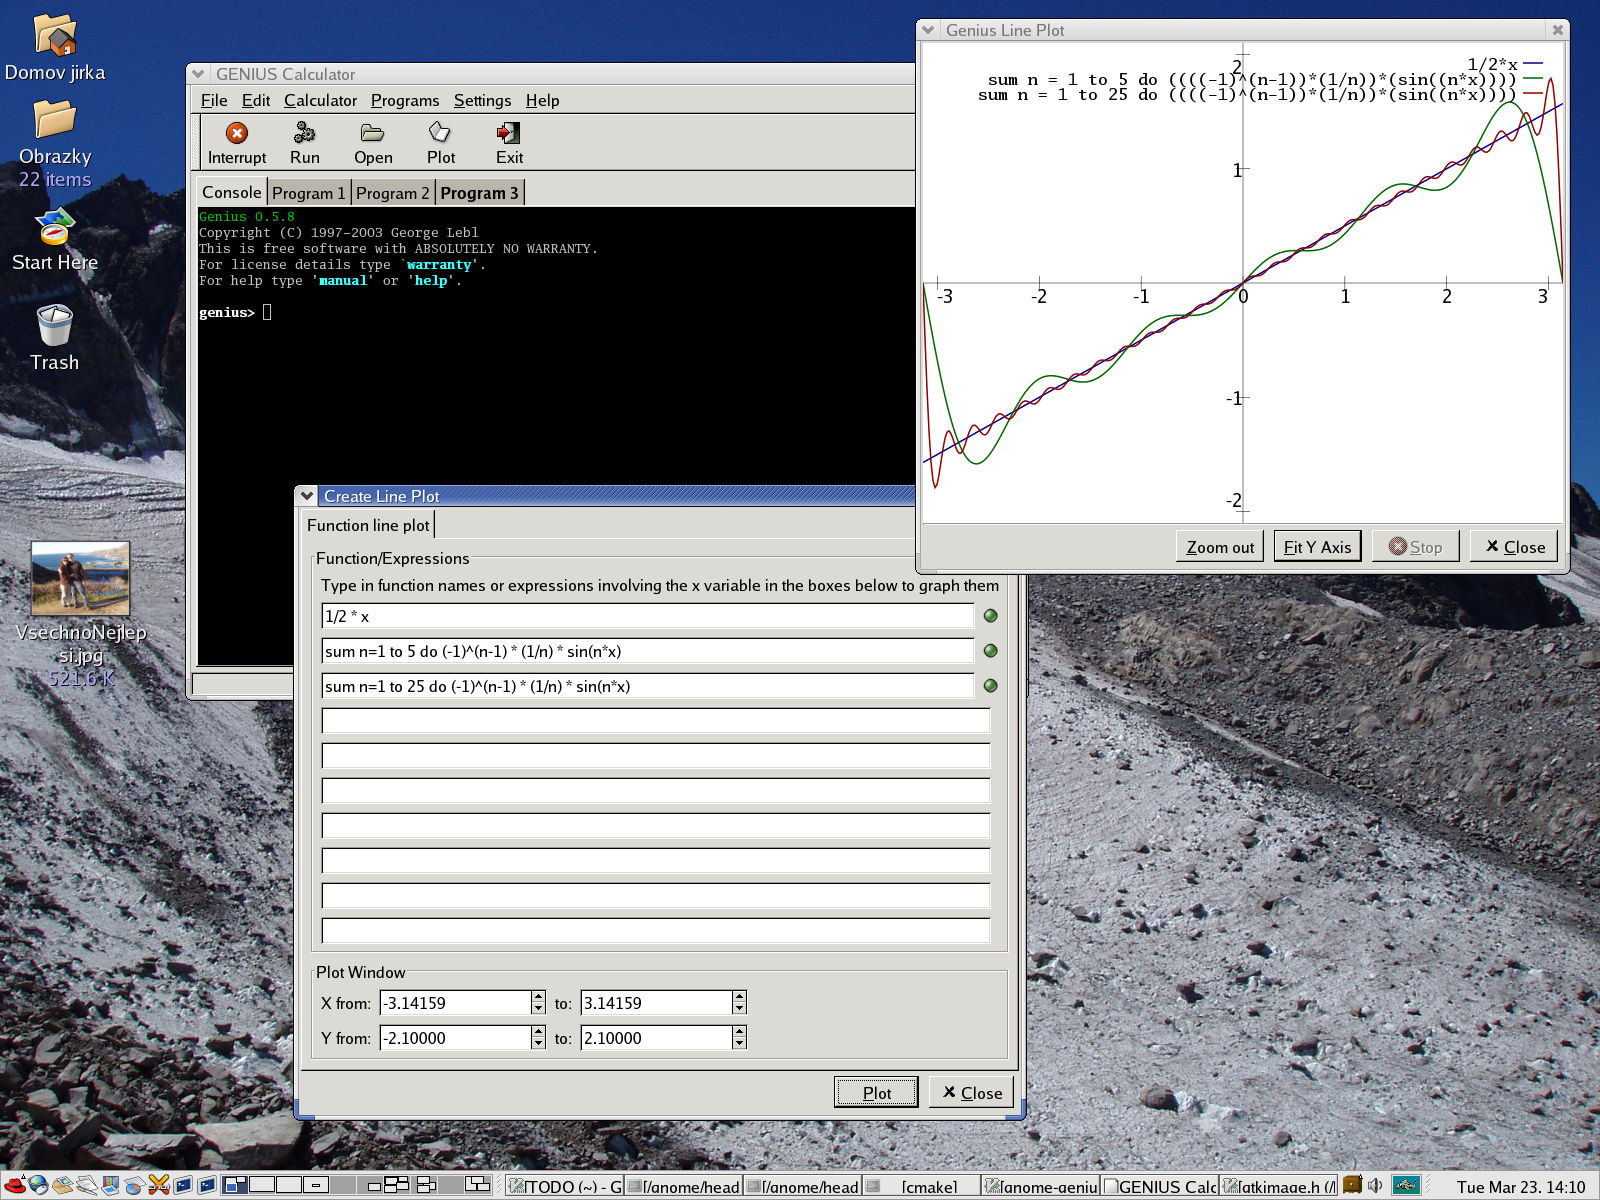Image resolution: width=1600 pixels, height=1200 pixels.
Task: Open the Obrazky folder icon on desktop
Action: [x=55, y=119]
